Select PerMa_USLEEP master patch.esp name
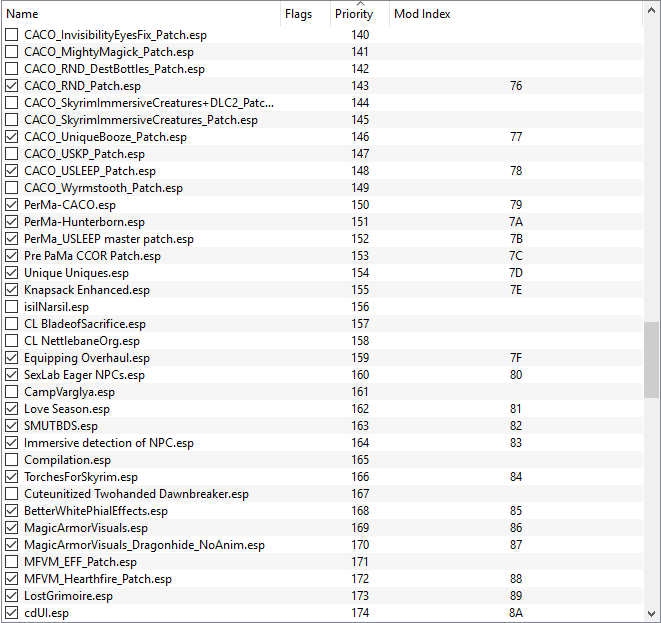 109,239
